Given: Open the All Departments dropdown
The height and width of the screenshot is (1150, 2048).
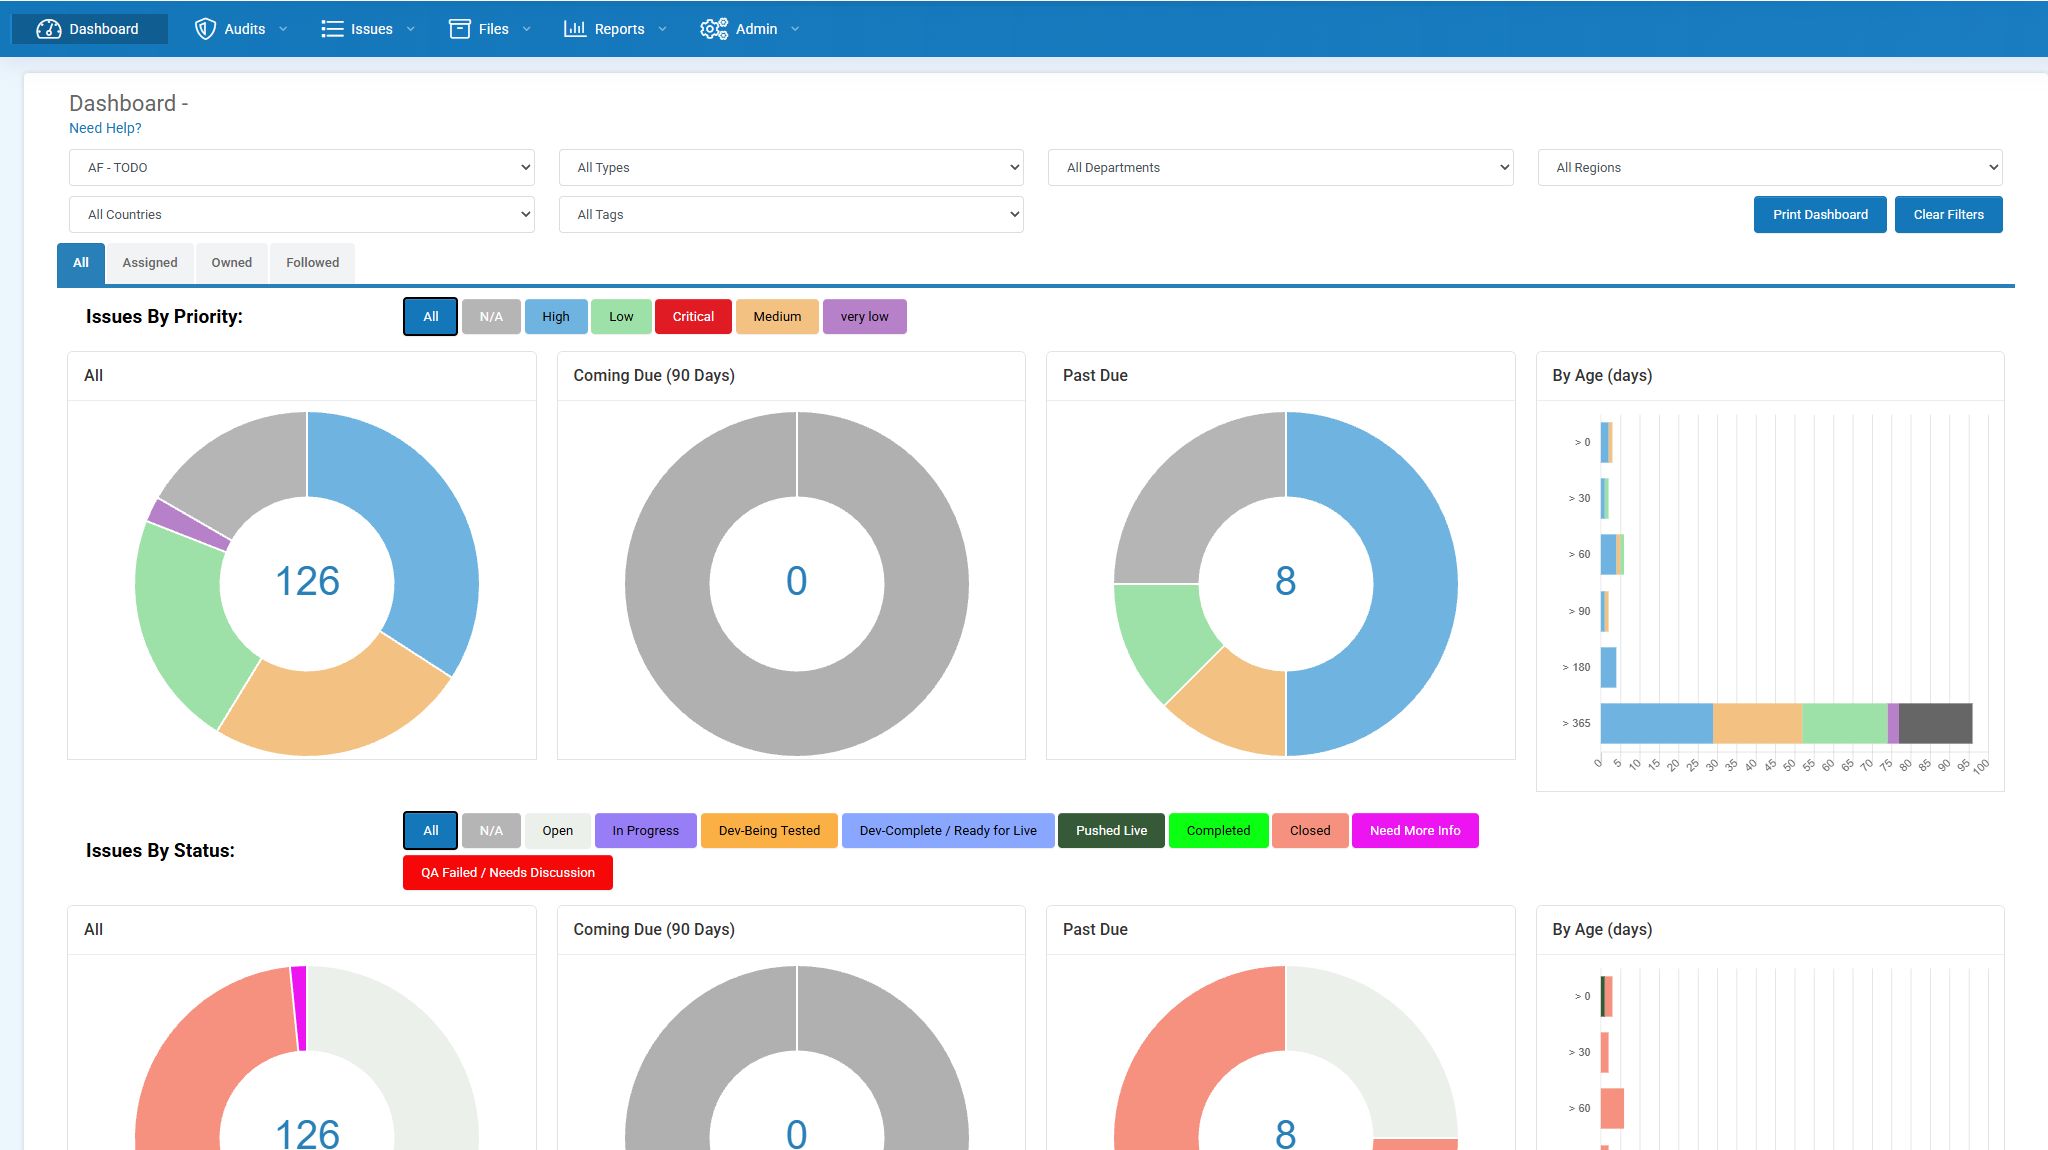Looking at the screenshot, I should 1280,167.
